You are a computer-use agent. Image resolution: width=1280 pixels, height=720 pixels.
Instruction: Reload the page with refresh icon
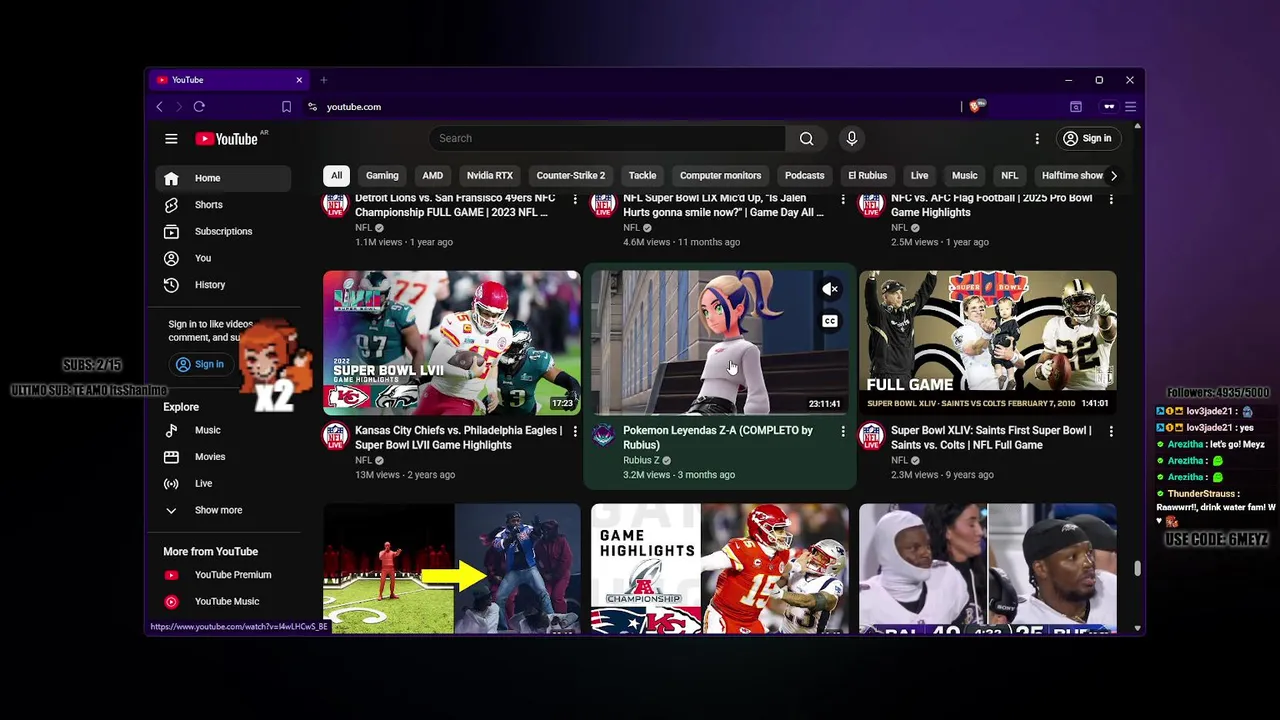199,107
